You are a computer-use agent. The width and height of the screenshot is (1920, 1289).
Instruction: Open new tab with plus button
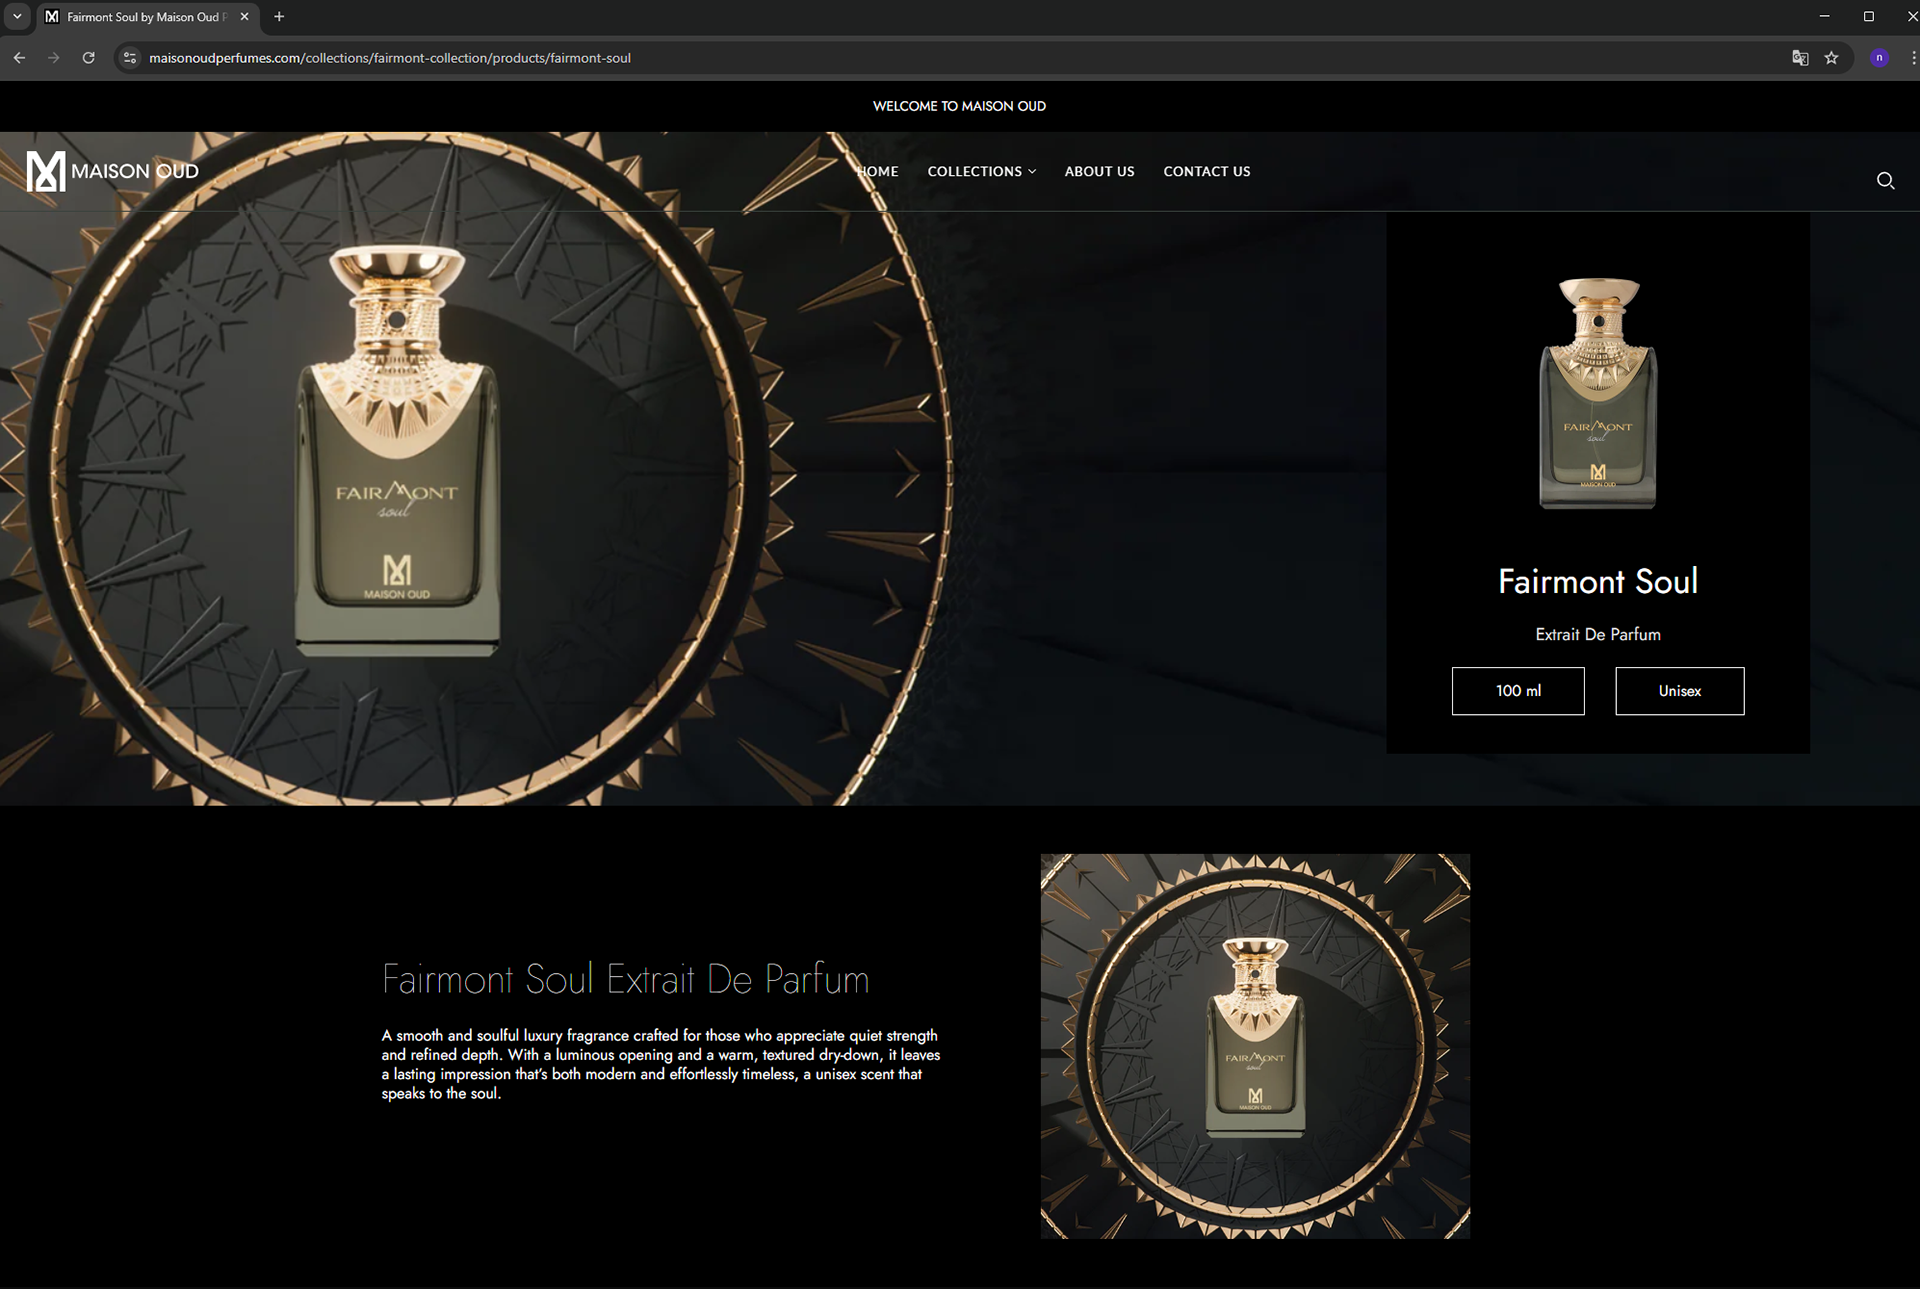click(279, 17)
